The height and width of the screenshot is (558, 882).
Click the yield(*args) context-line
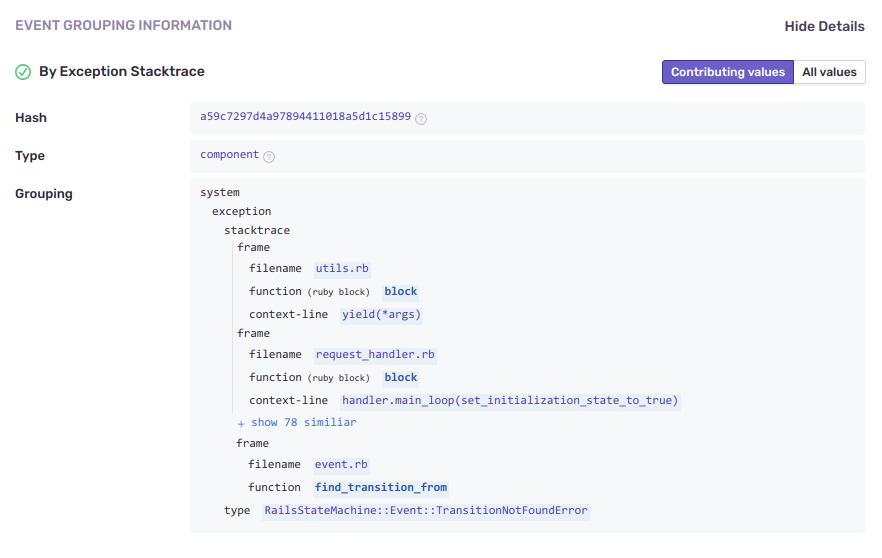pos(381,314)
